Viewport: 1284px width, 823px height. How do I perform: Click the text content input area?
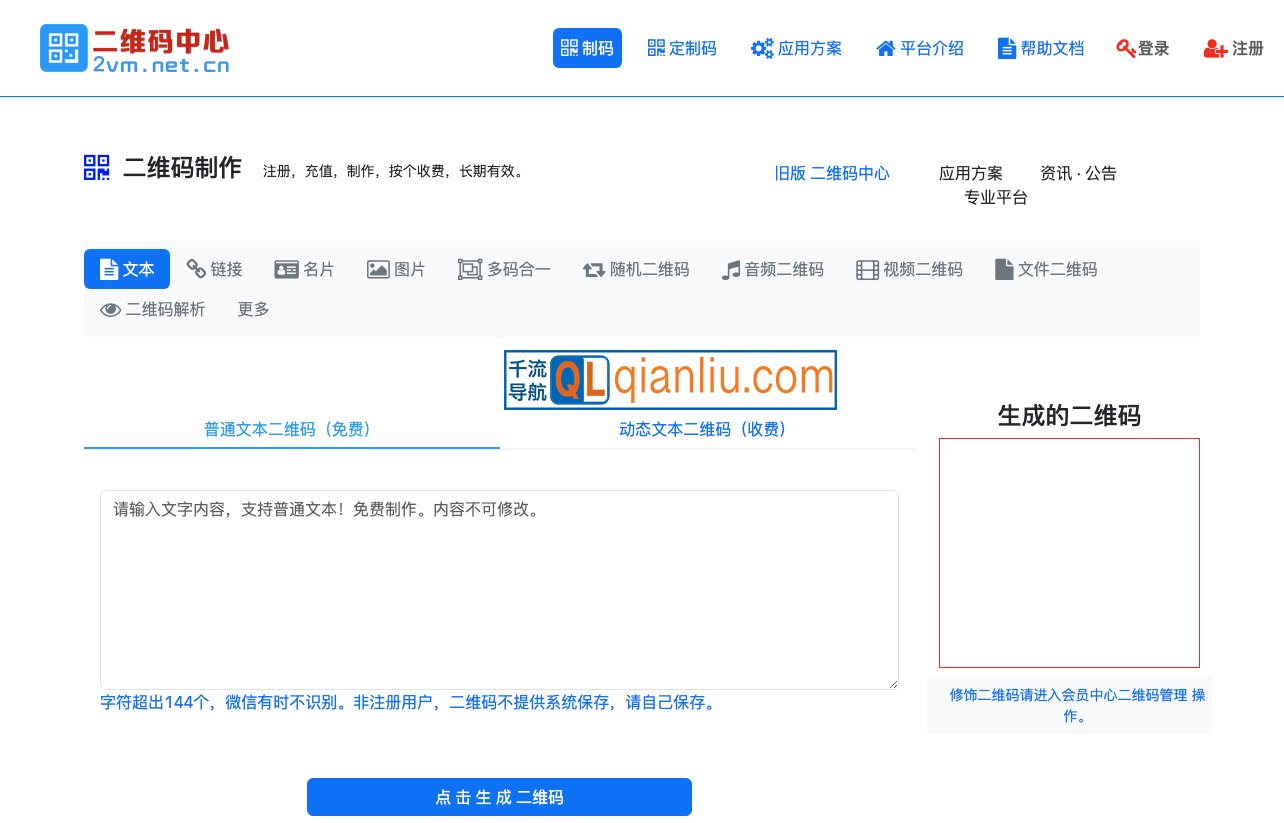(499, 589)
